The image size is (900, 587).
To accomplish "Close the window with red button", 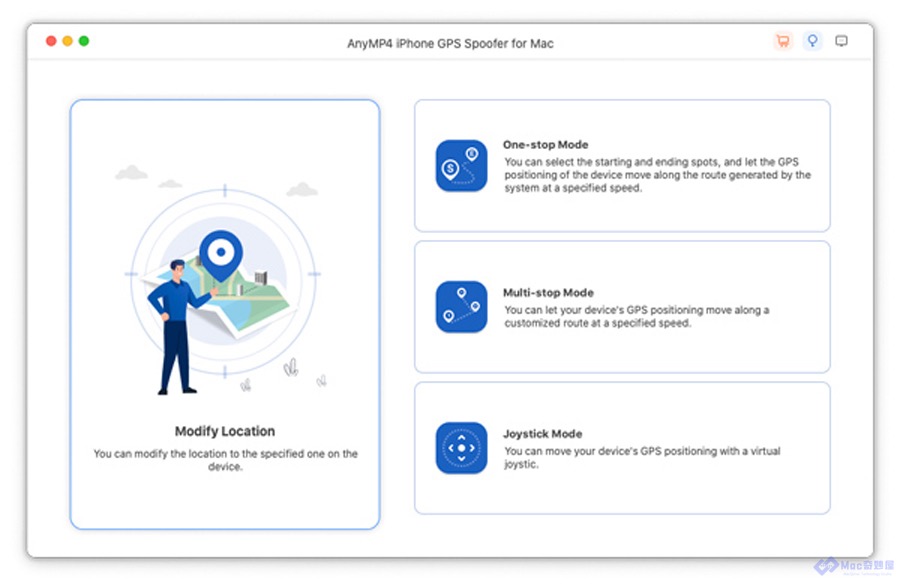I will pyautogui.click(x=51, y=41).
